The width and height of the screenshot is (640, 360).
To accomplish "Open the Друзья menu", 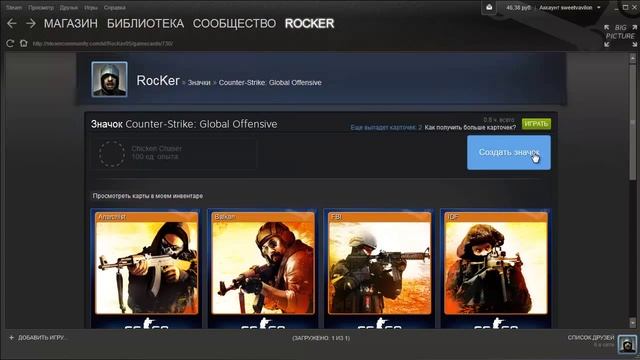I will [x=69, y=7].
